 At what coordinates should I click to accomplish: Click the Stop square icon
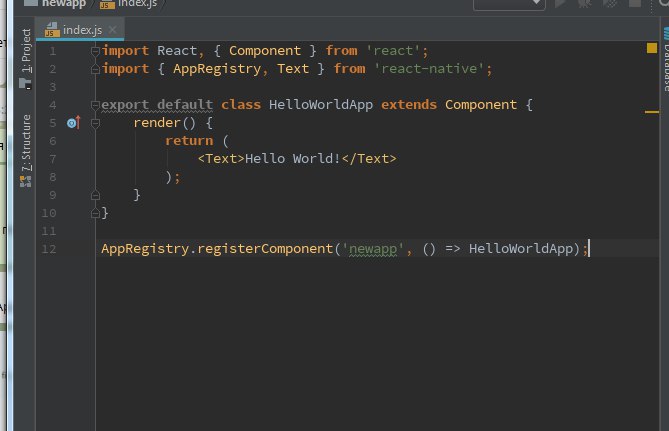[635, 3]
